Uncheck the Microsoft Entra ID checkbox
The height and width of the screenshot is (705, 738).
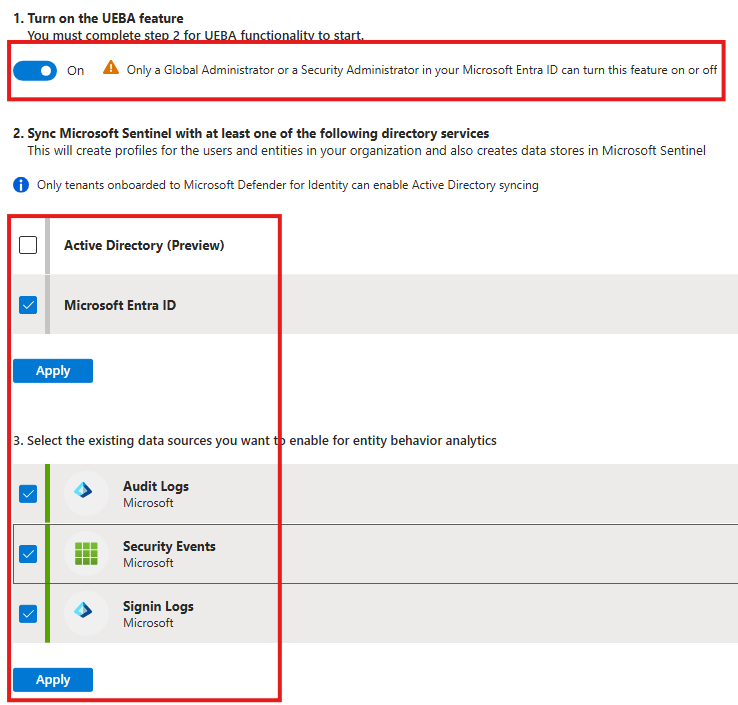click(x=28, y=305)
